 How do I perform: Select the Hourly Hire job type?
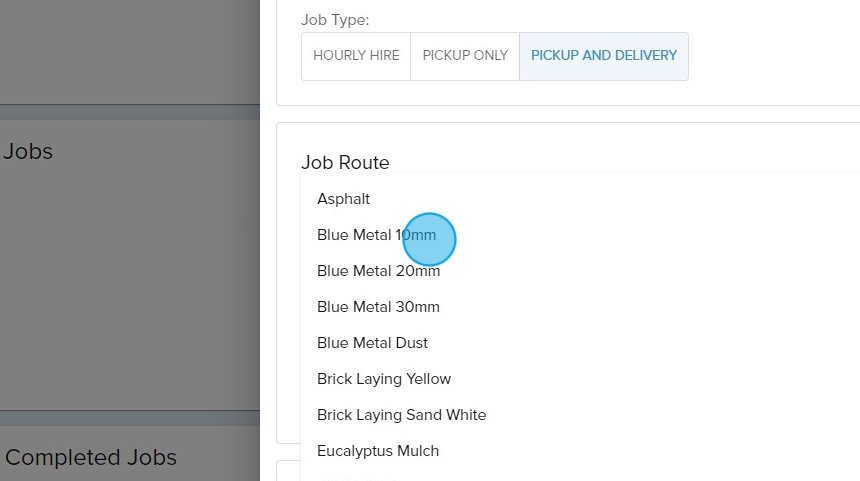pyautogui.click(x=356, y=56)
